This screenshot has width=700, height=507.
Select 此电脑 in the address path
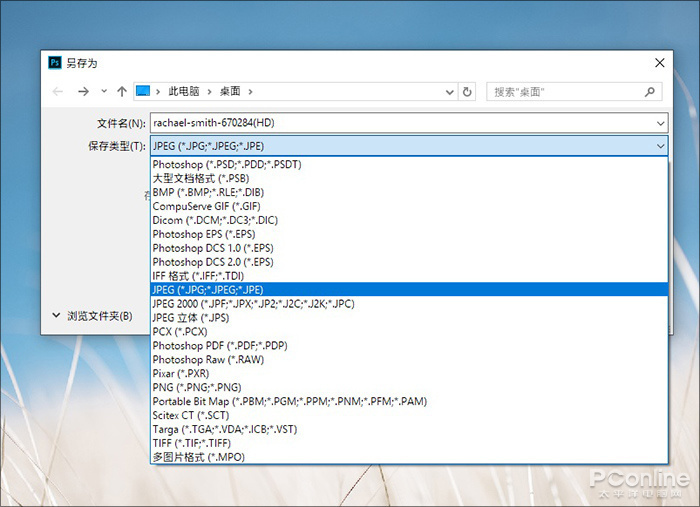click(183, 91)
